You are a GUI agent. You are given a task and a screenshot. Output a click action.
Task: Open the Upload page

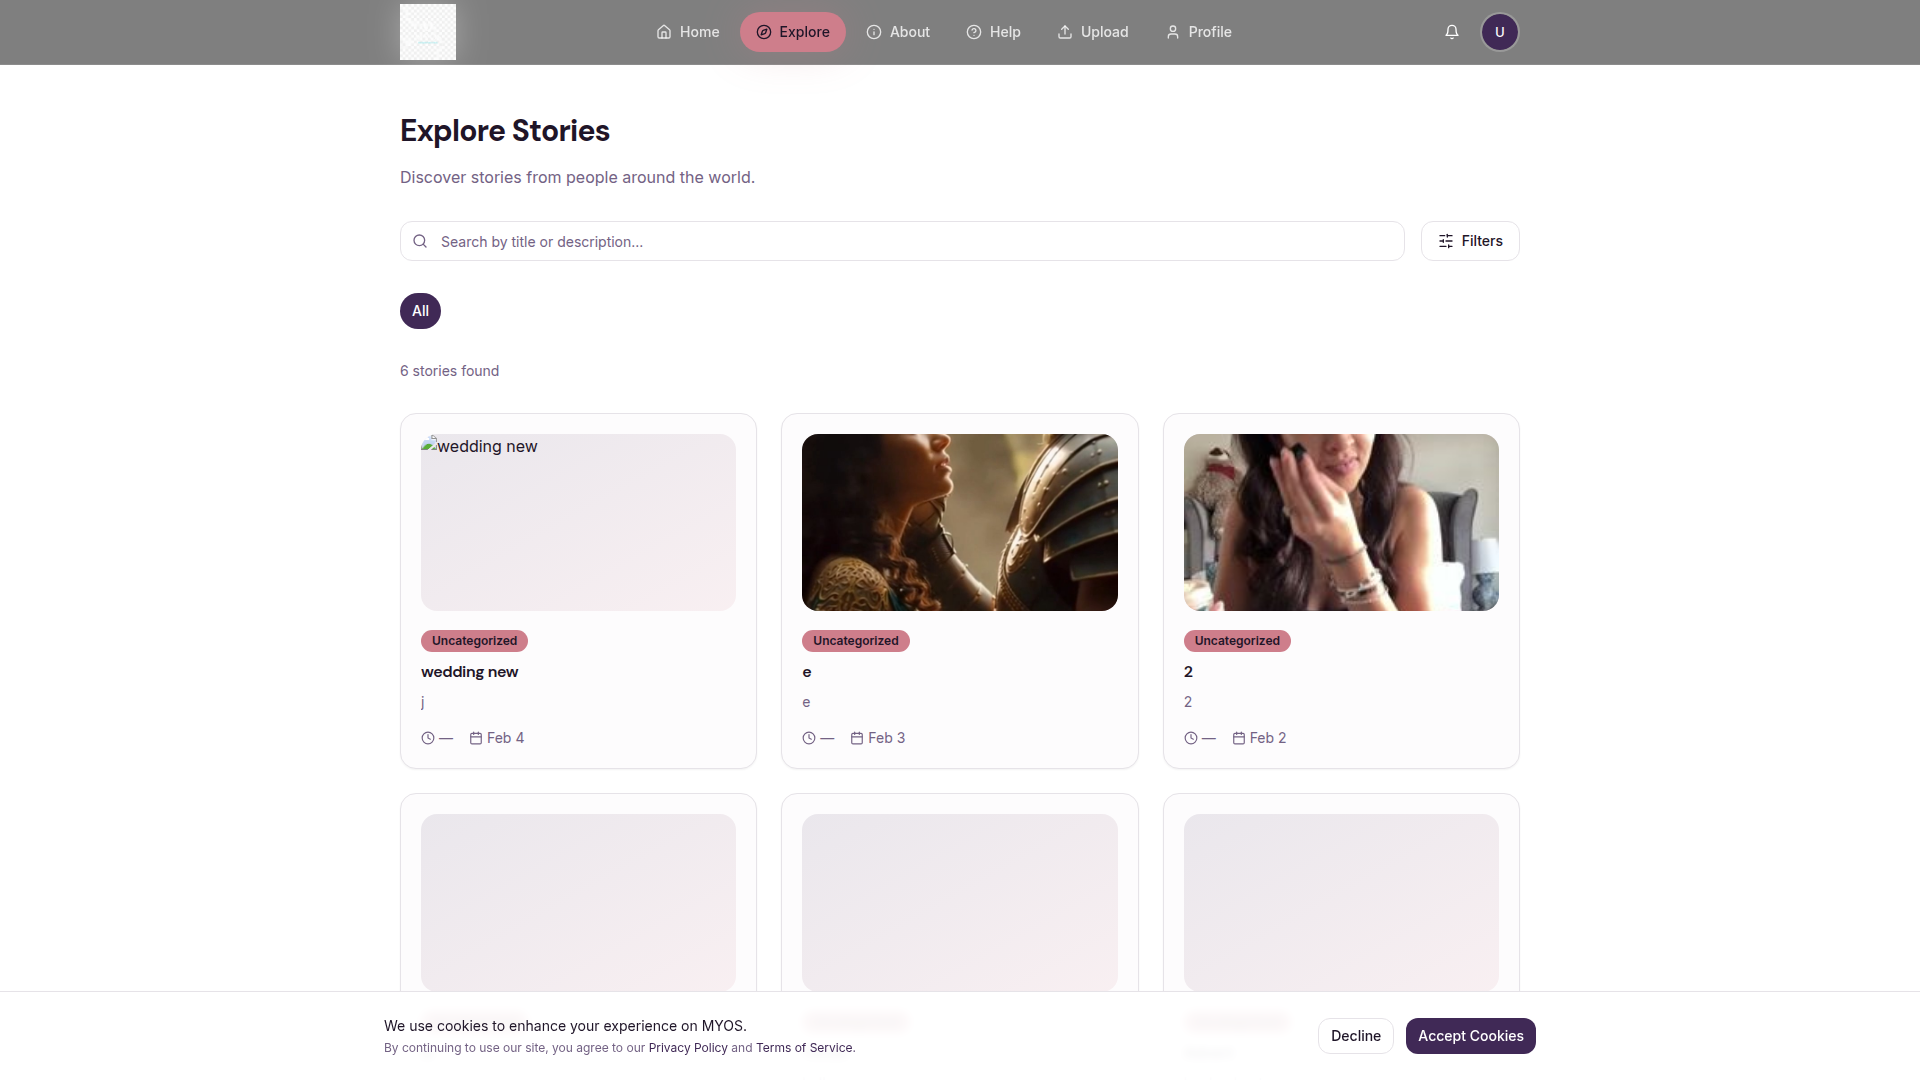(1093, 32)
